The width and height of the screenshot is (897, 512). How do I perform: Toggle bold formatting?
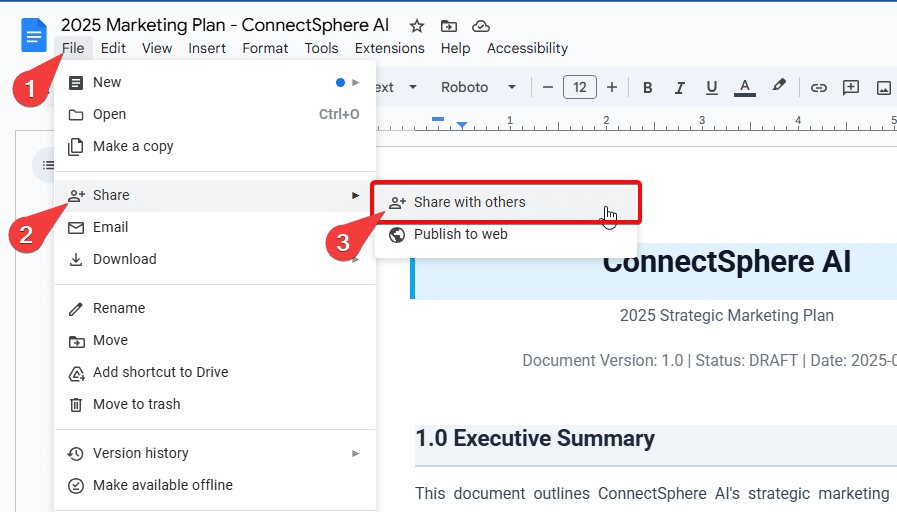(648, 88)
